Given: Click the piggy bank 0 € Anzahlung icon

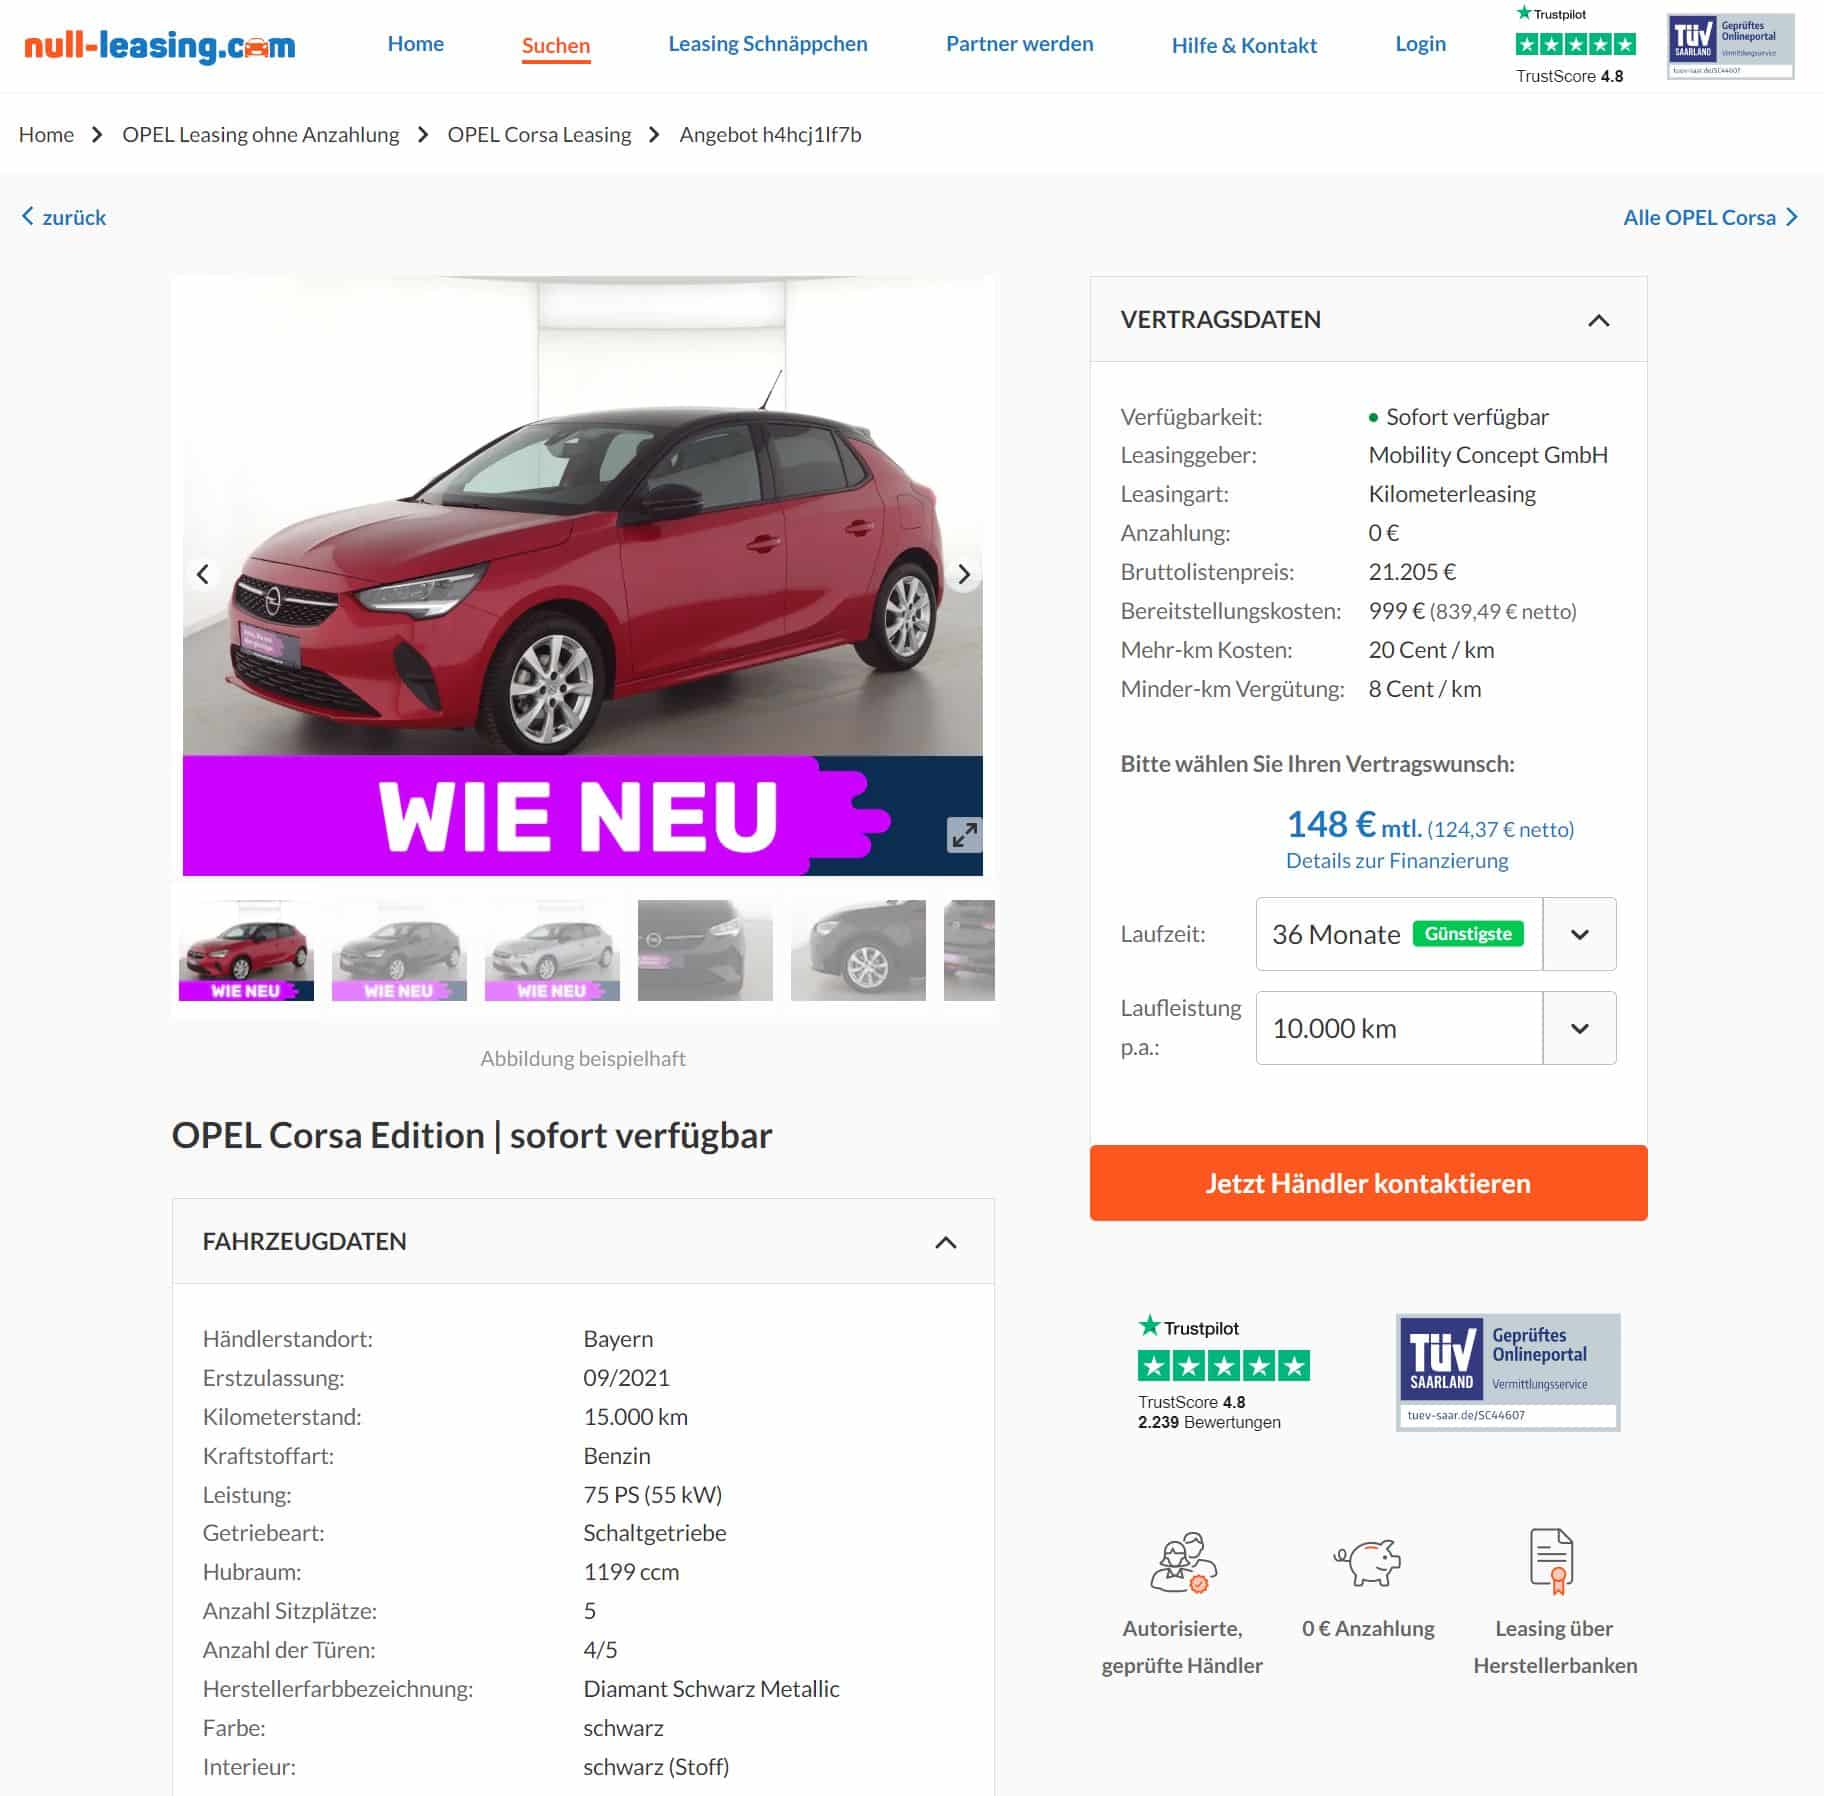Looking at the screenshot, I should 1368,1562.
